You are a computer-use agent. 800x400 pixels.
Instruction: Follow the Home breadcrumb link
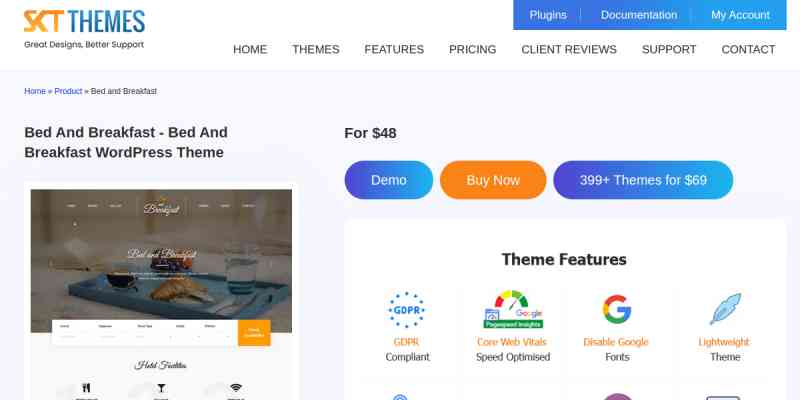coord(35,91)
